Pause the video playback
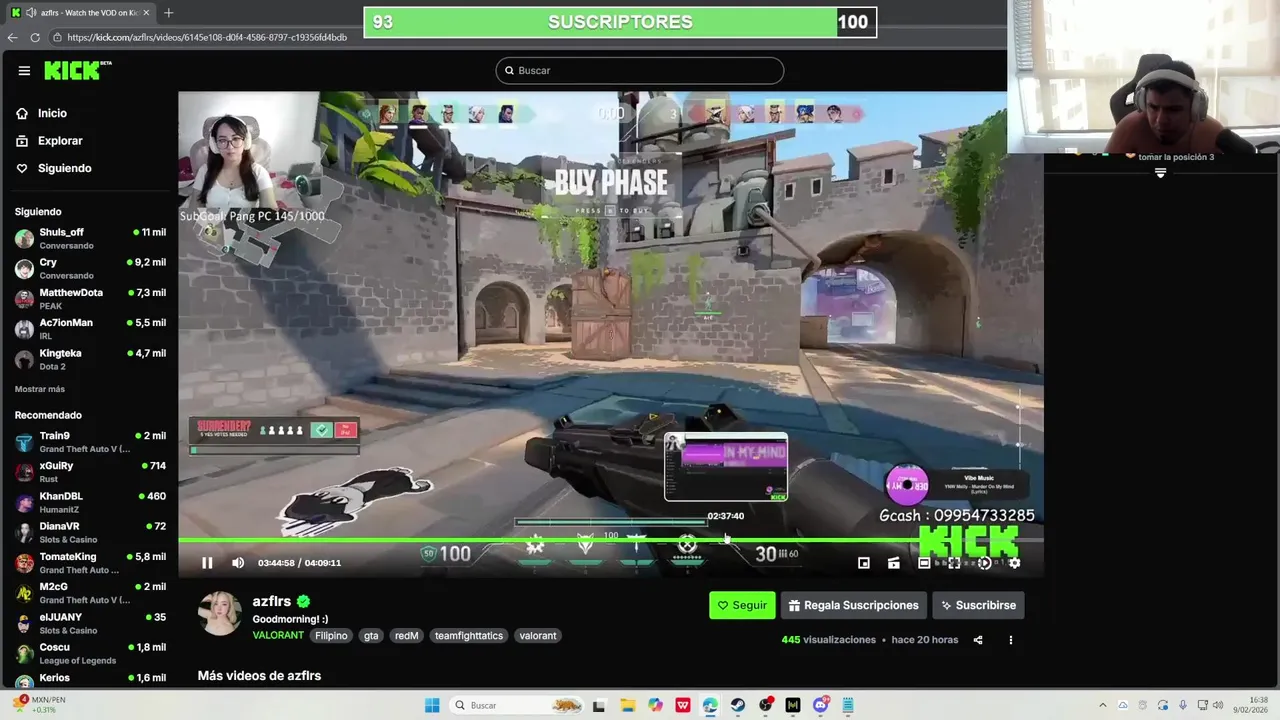Viewport: 1280px width, 720px height. pyautogui.click(x=207, y=563)
